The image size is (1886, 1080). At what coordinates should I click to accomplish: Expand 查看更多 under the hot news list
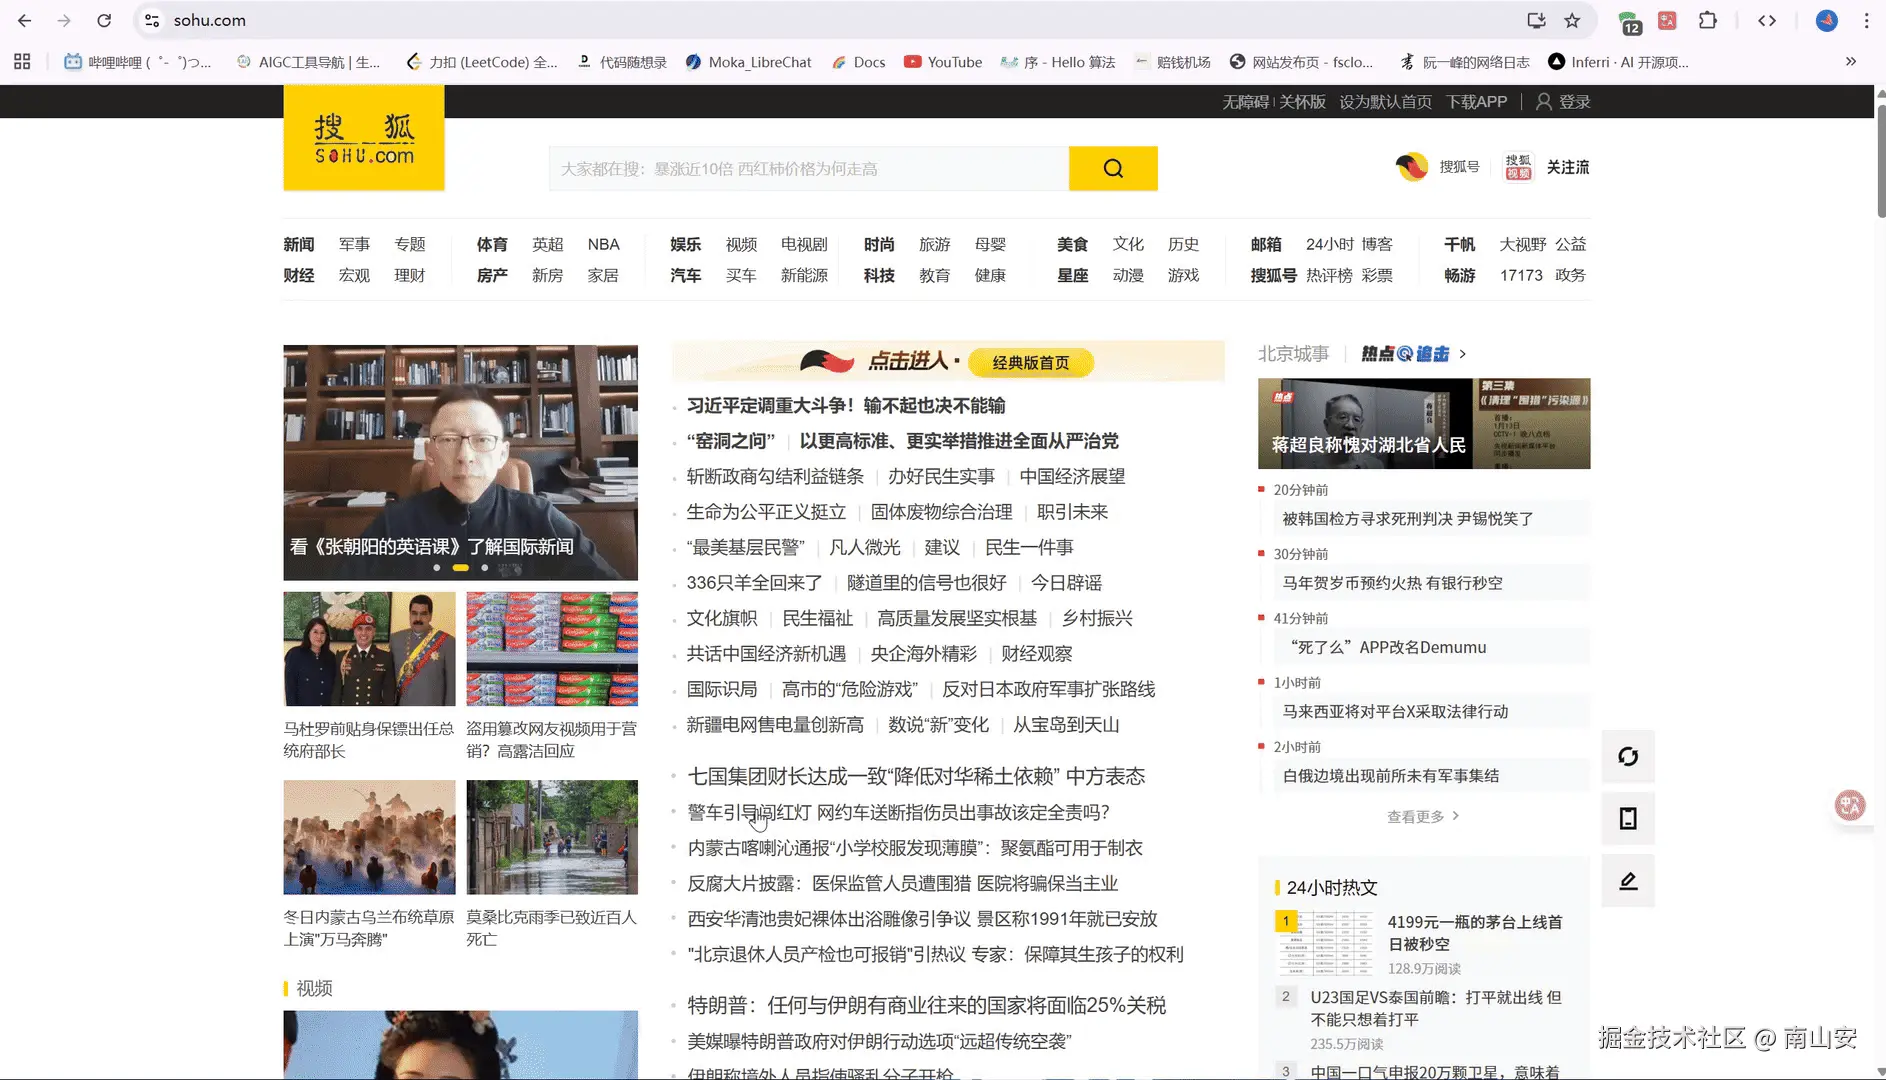pos(1423,817)
